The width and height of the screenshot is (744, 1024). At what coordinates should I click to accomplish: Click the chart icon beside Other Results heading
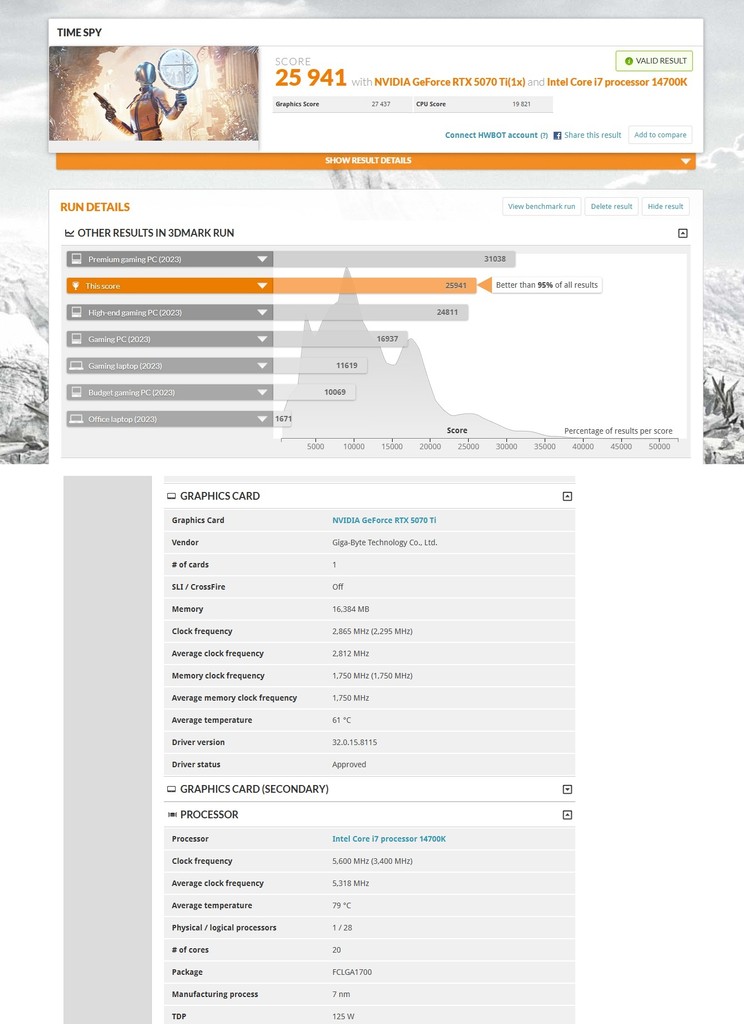69,233
